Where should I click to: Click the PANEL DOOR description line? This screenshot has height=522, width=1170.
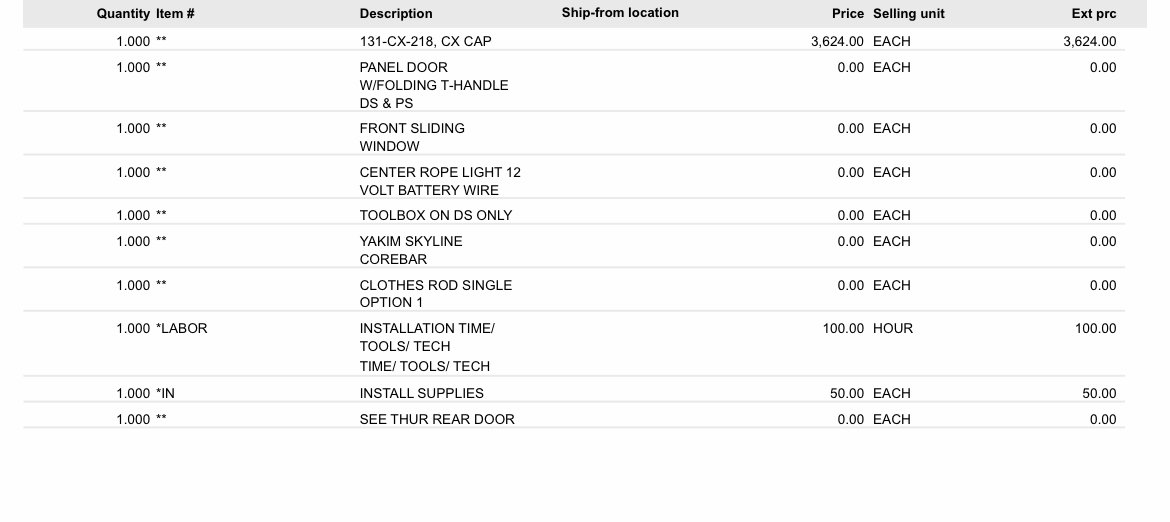(x=404, y=67)
